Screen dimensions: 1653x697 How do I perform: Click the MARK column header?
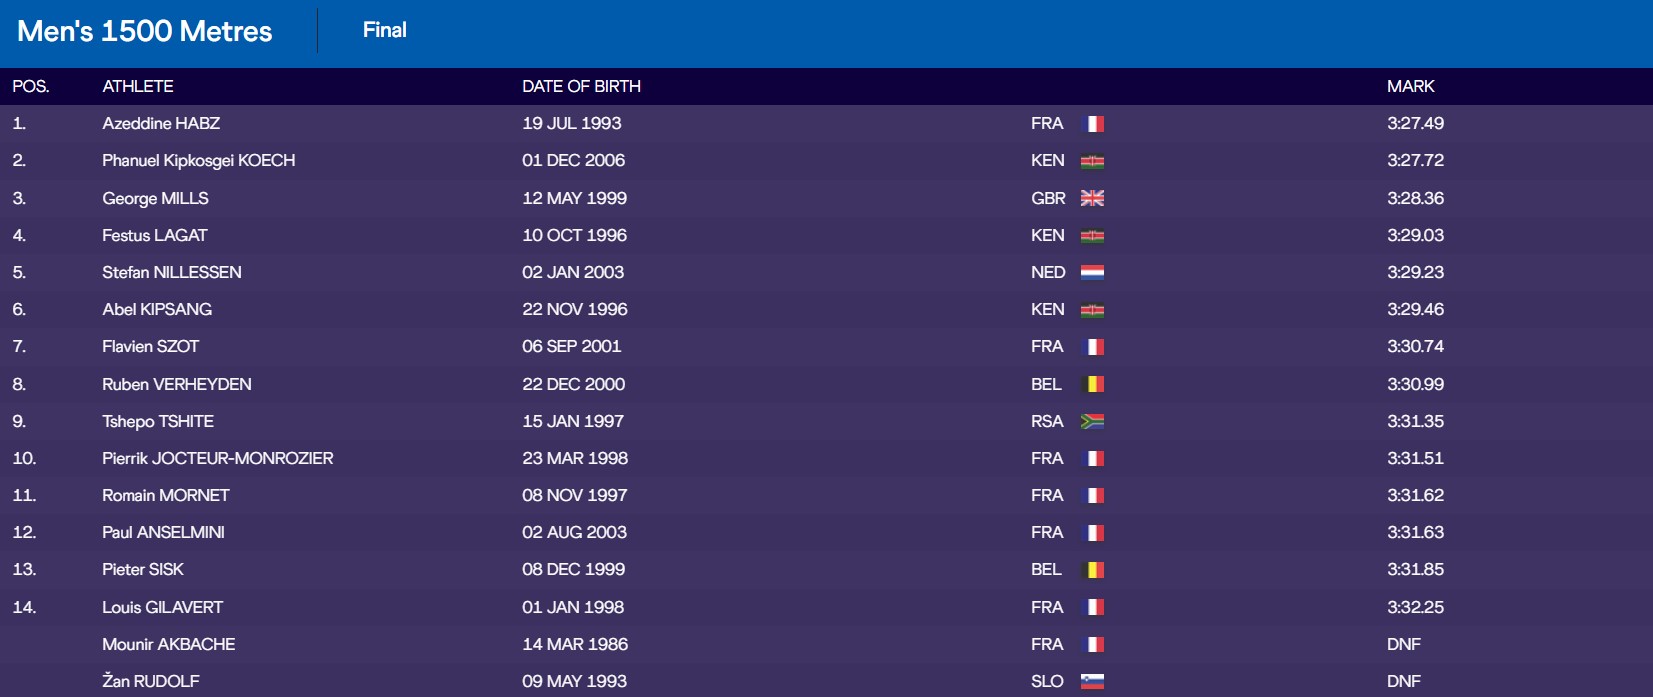1411,86
